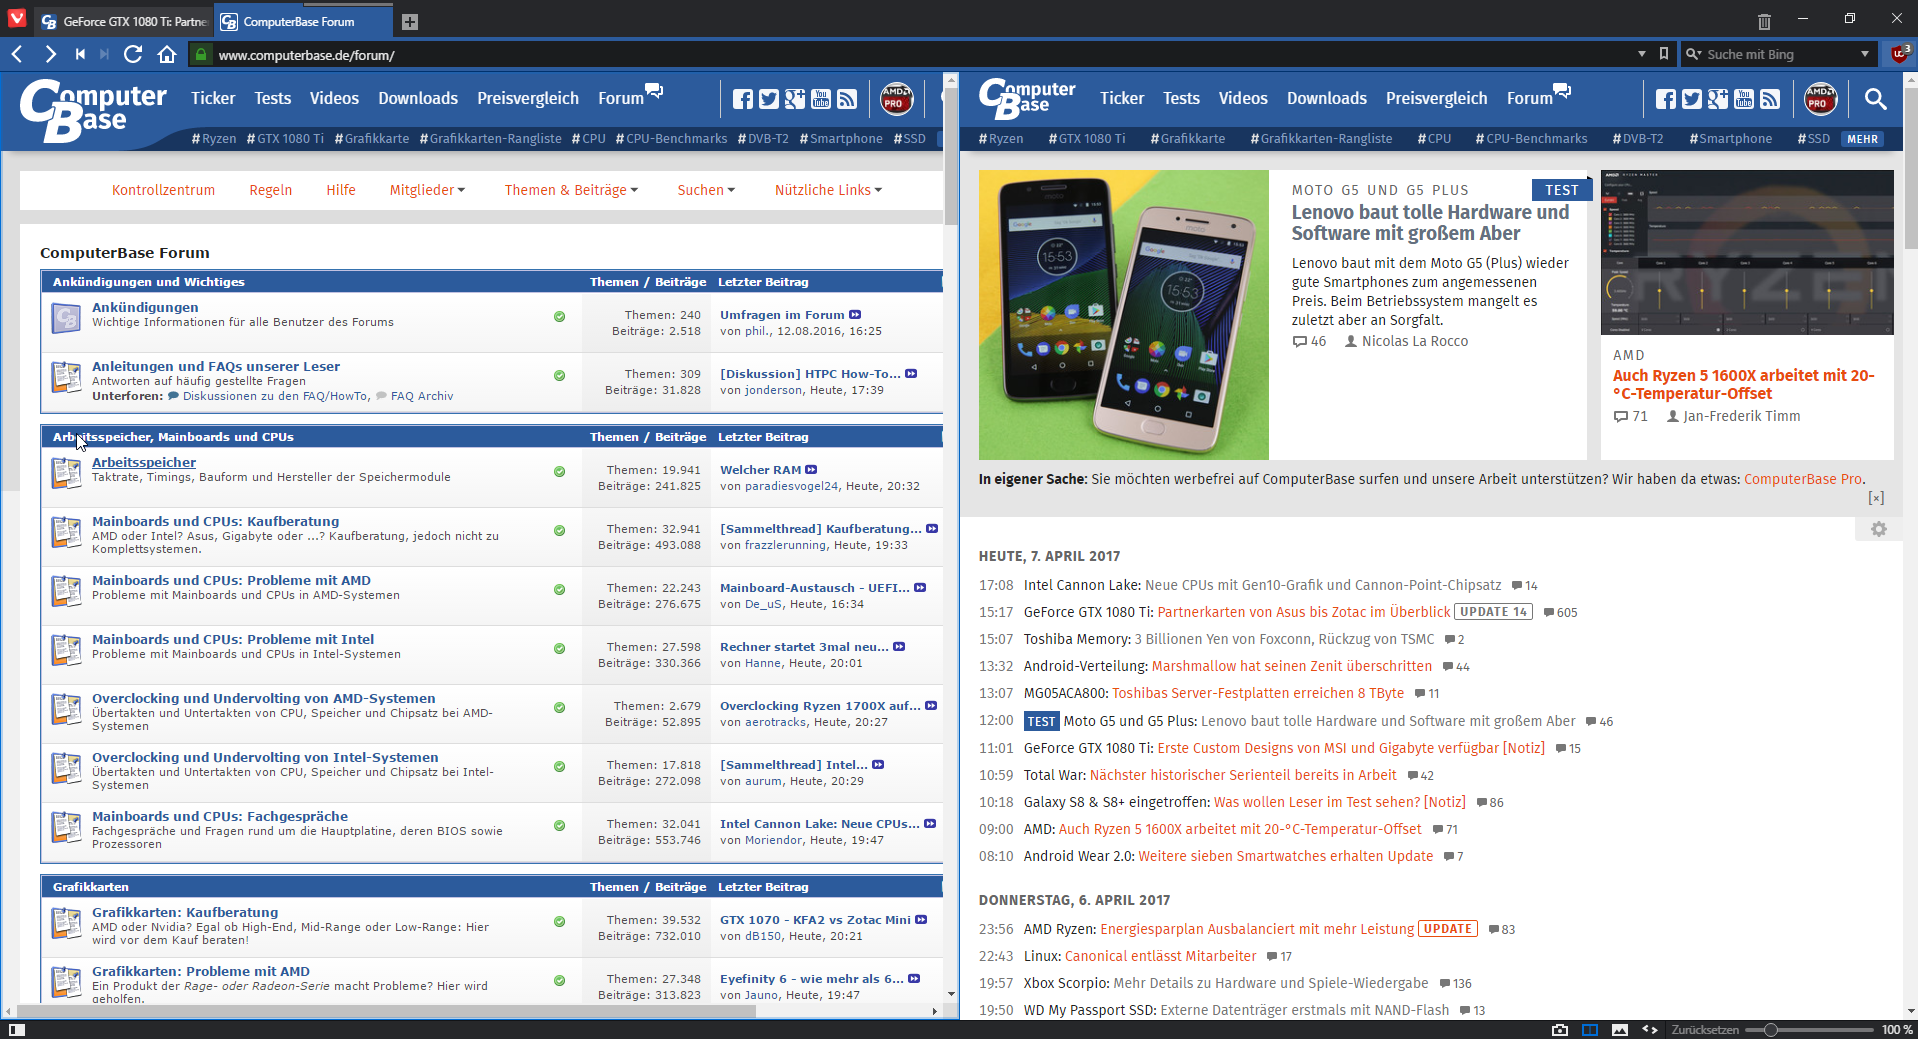This screenshot has height=1039, width=1918.
Task: Reset zoom with Zurücksetzen button
Action: coord(1705,1029)
